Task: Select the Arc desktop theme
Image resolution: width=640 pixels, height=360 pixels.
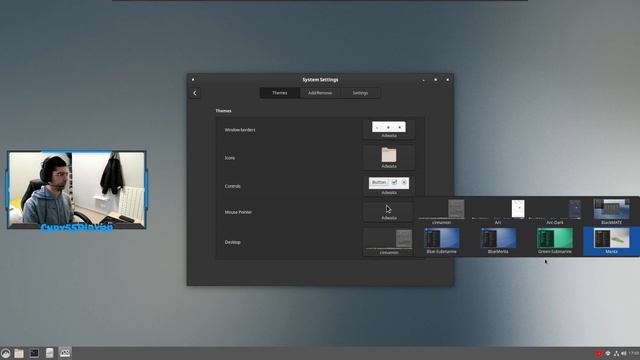Action: (x=498, y=212)
